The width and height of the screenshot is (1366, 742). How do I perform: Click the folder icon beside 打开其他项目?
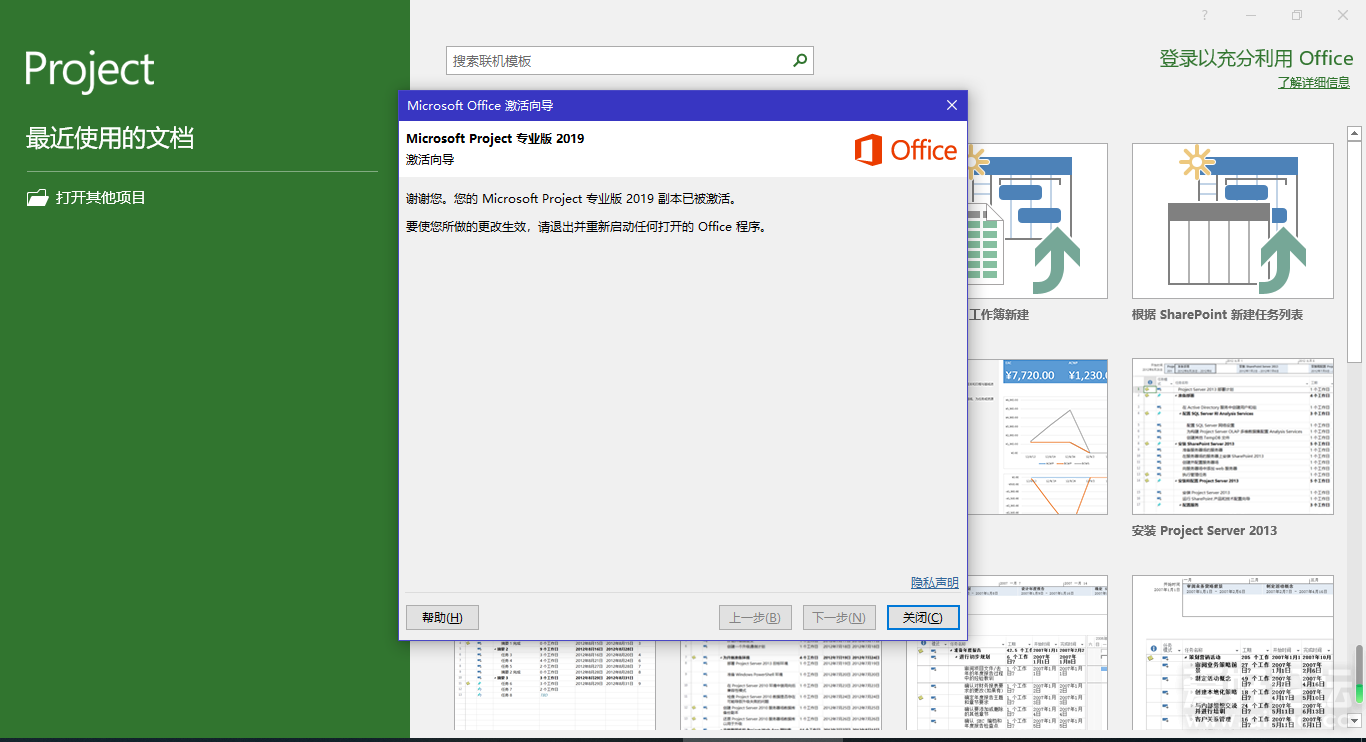tap(37, 198)
